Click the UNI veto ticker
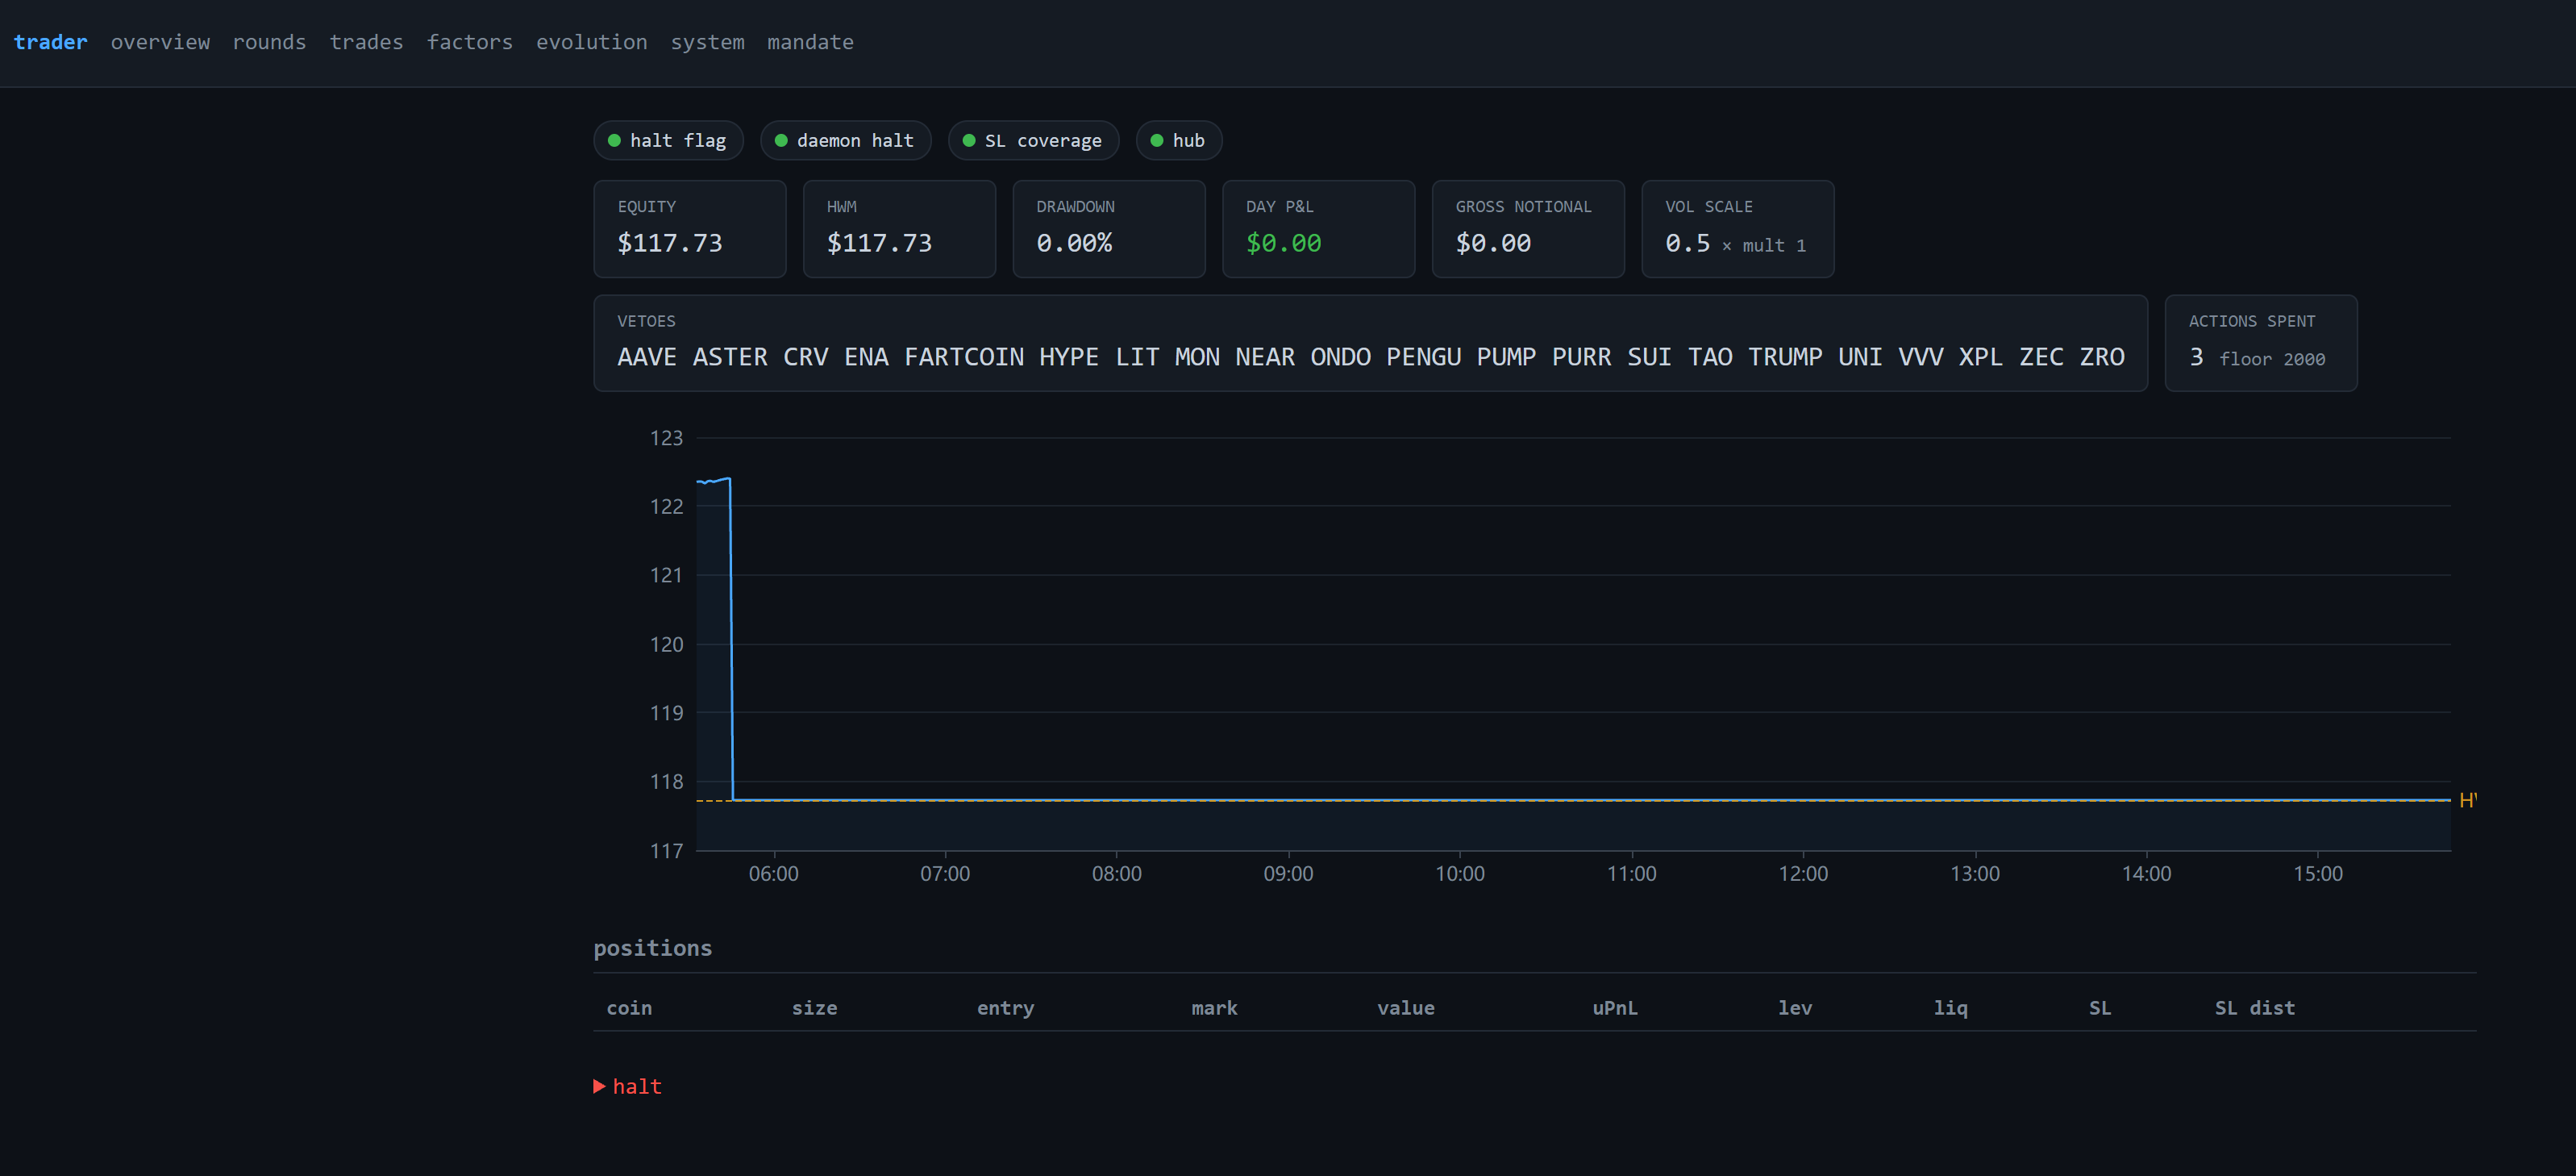The width and height of the screenshot is (2576, 1176). [x=1860, y=357]
